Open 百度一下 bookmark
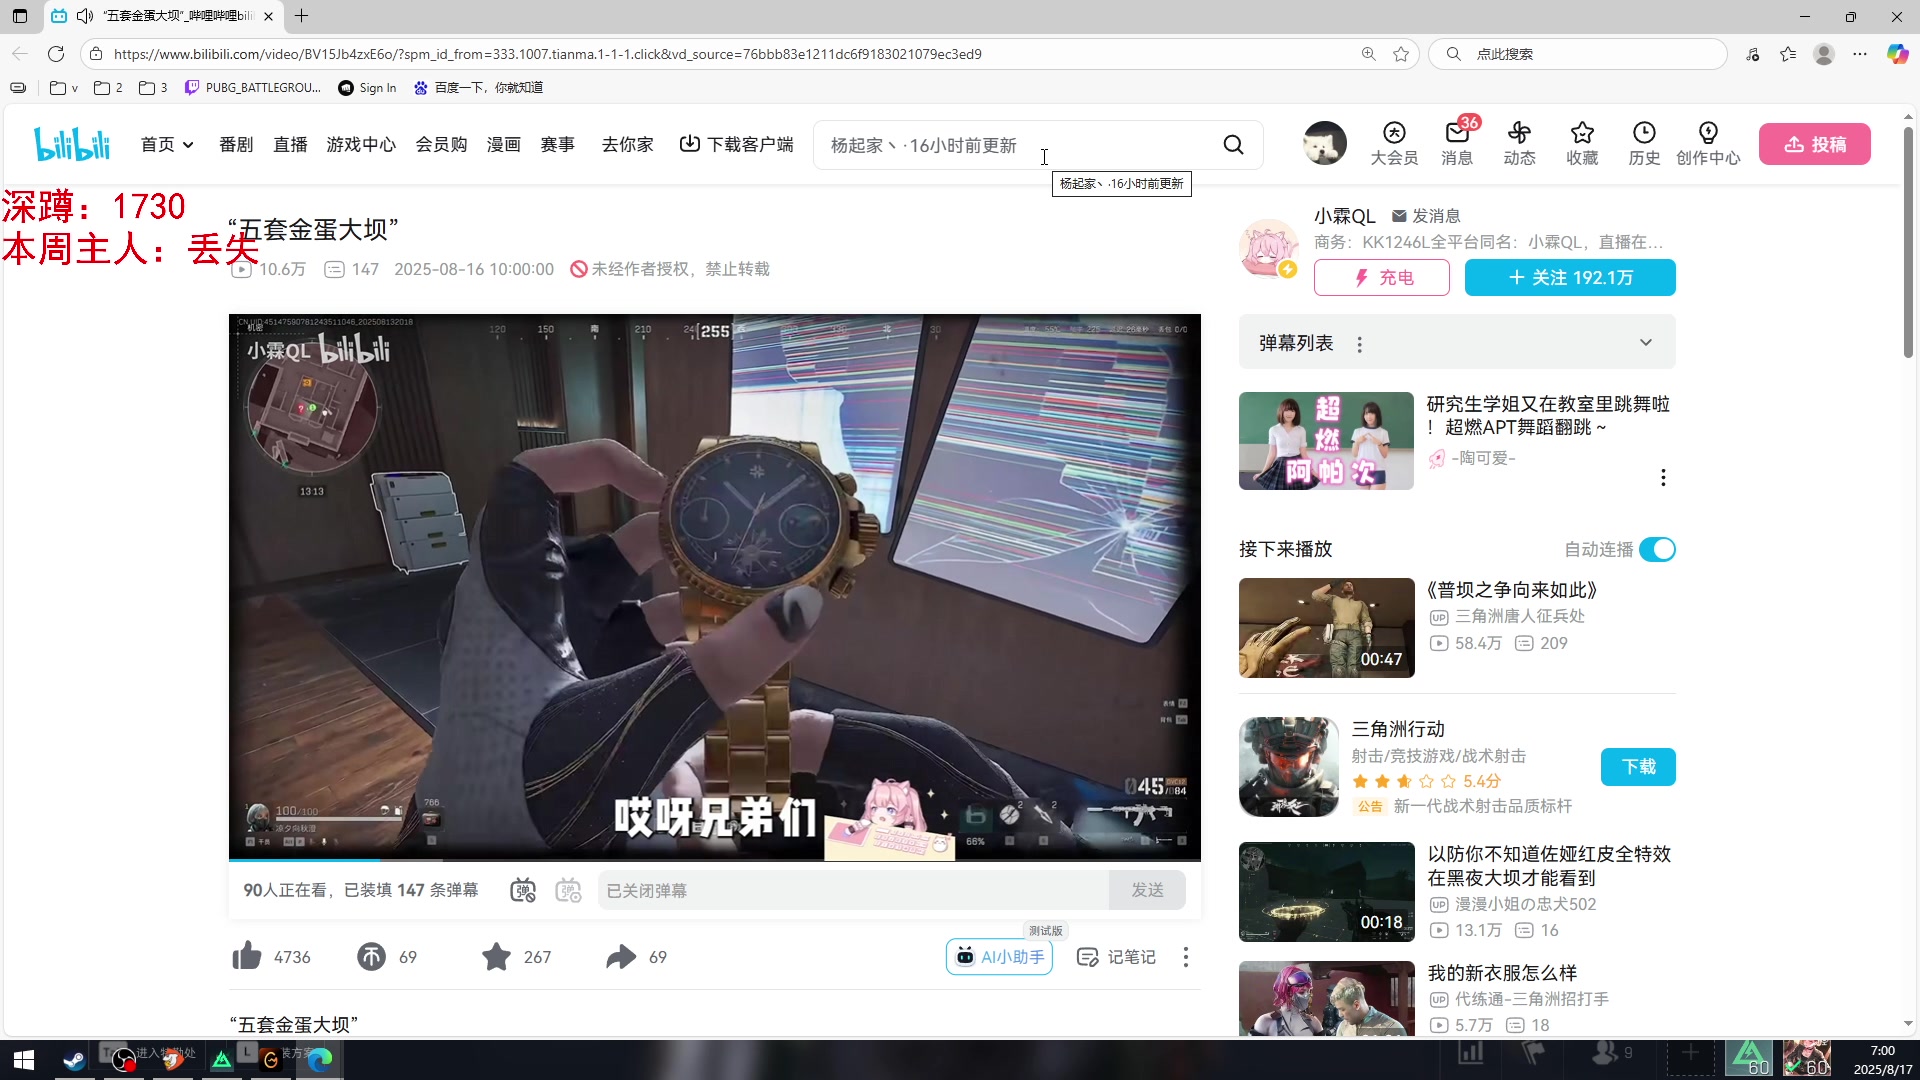Screen dimensions: 1920x1080 pyautogui.click(x=478, y=88)
